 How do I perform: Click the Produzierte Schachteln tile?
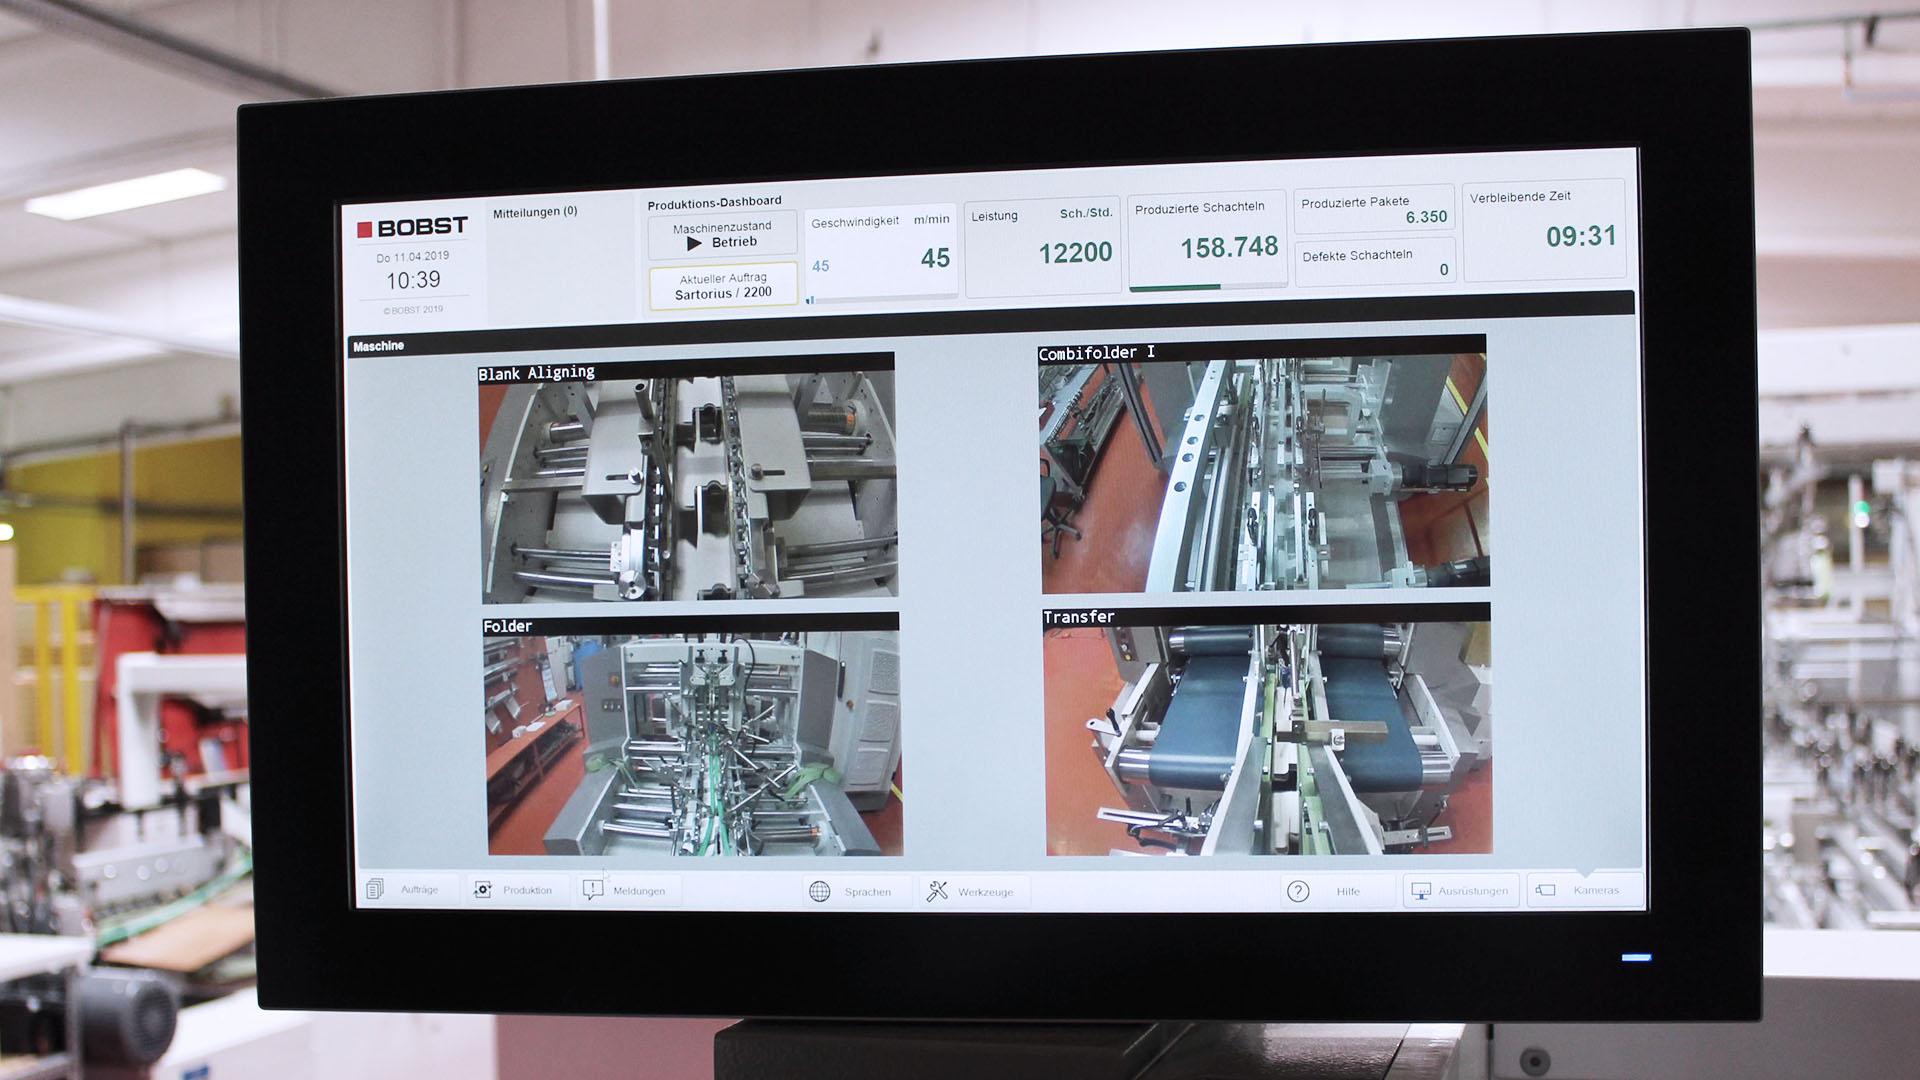click(1208, 239)
